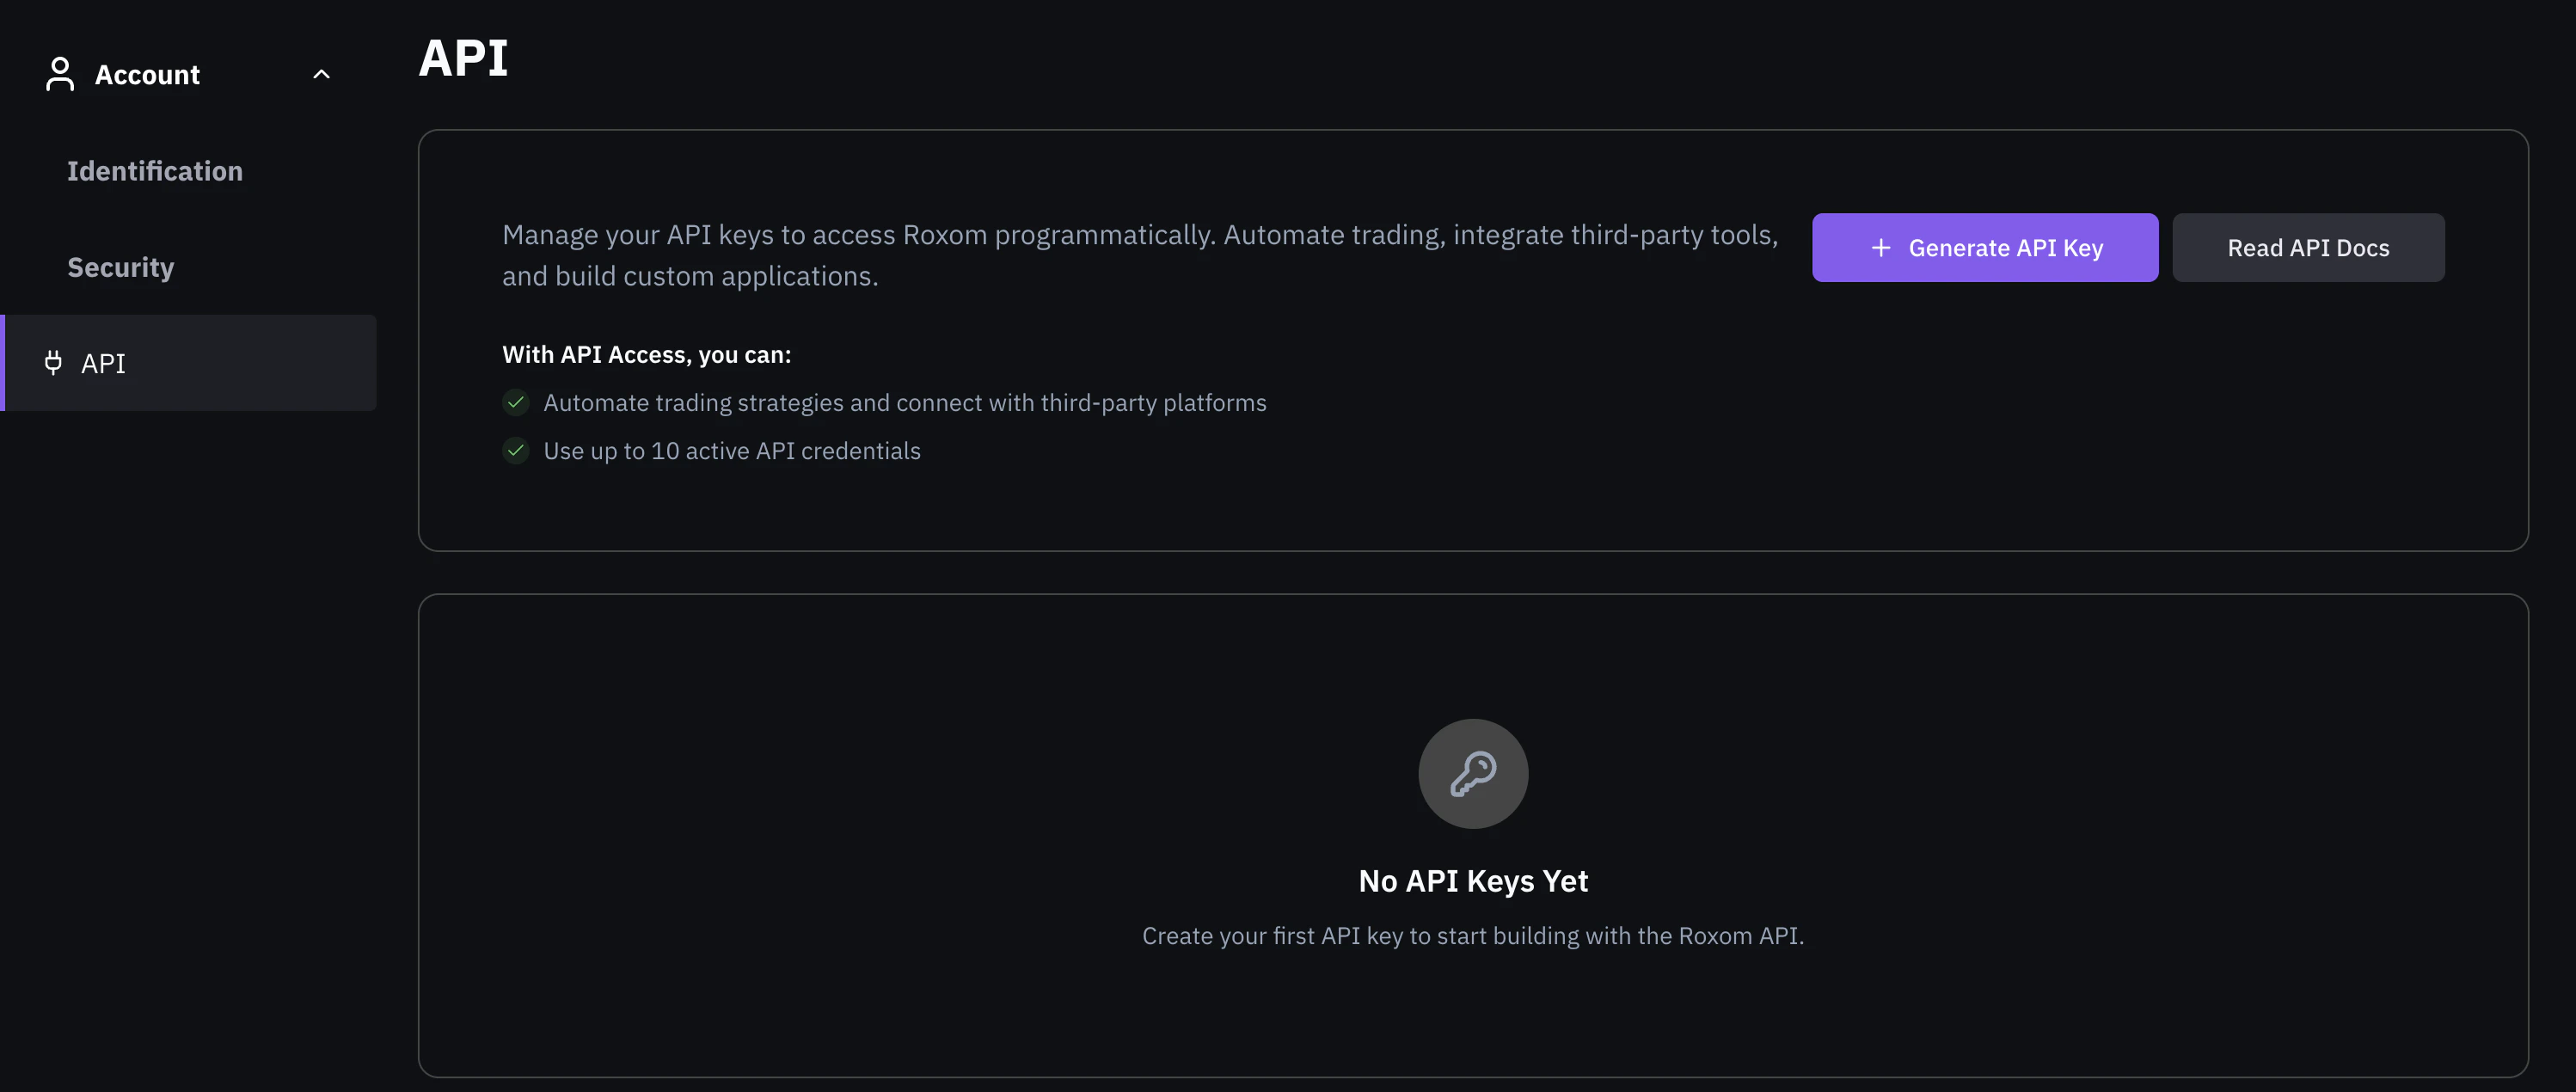Click the Generate API Key button

tap(1984, 247)
